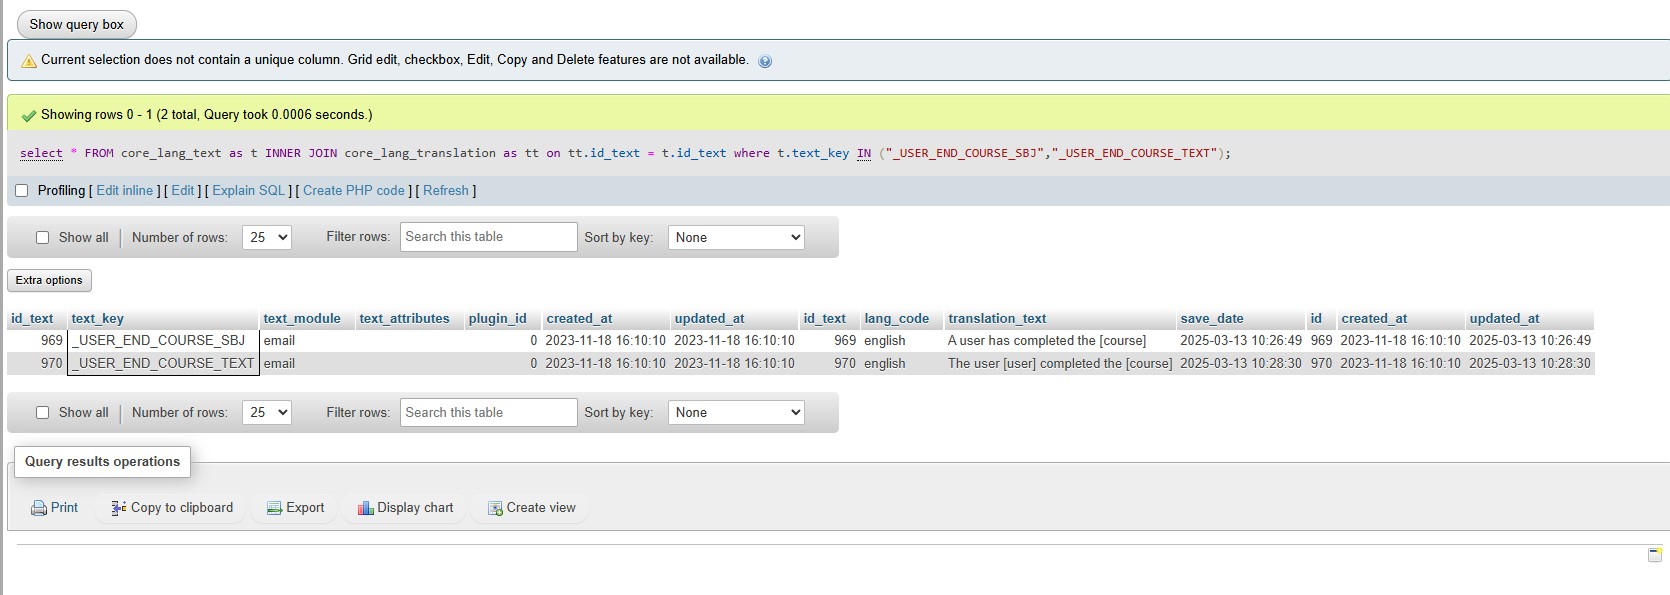Sort by the text_key column header
Viewport: 1670px width, 595px height.
(x=98, y=319)
